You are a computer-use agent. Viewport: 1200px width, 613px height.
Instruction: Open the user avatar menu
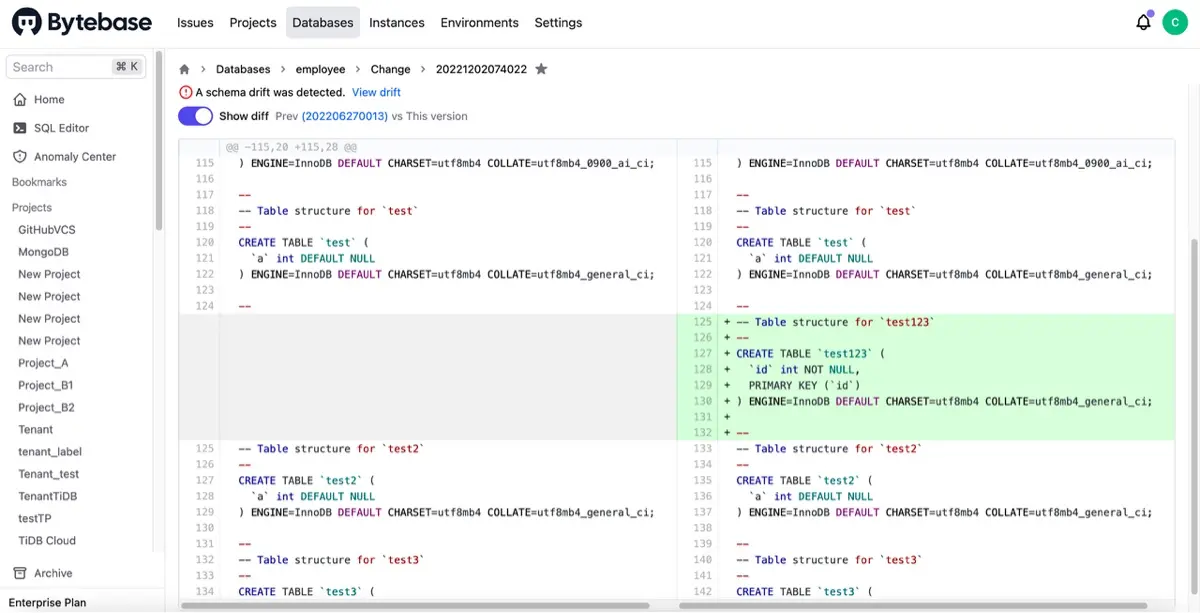coord(1175,21)
